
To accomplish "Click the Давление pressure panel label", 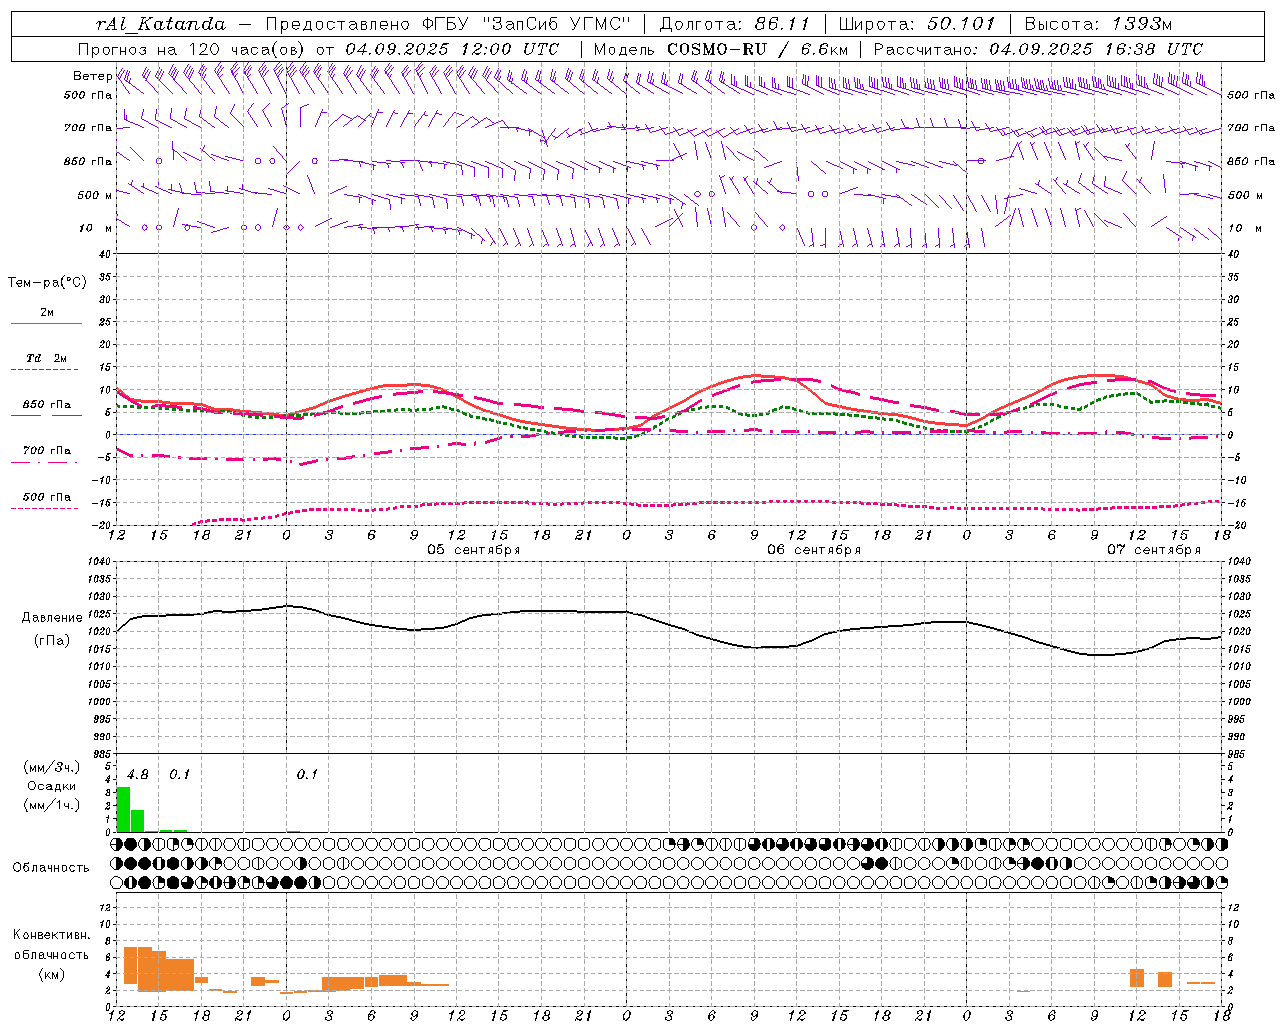I will coord(52,618).
